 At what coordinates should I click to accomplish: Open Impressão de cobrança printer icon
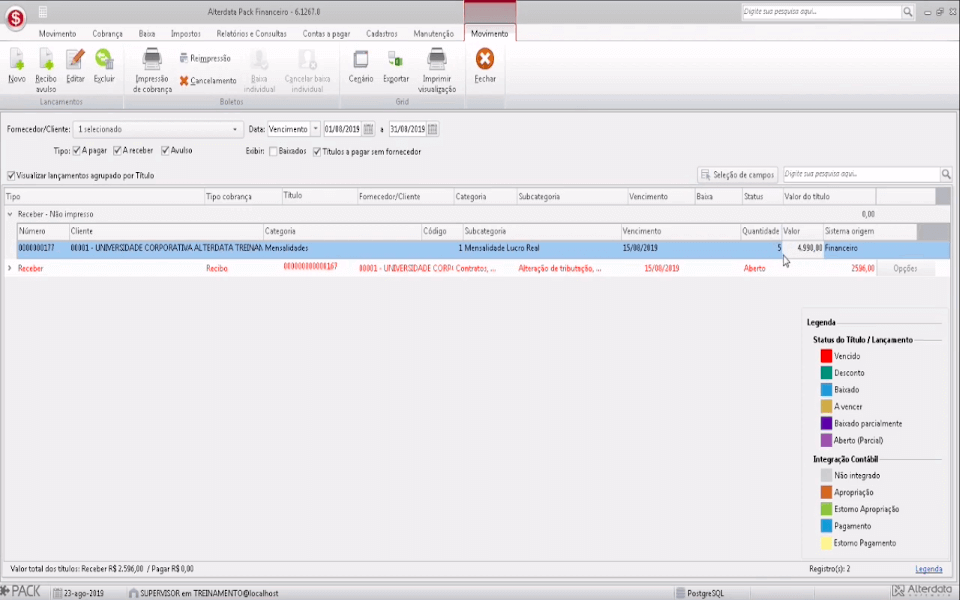click(152, 60)
